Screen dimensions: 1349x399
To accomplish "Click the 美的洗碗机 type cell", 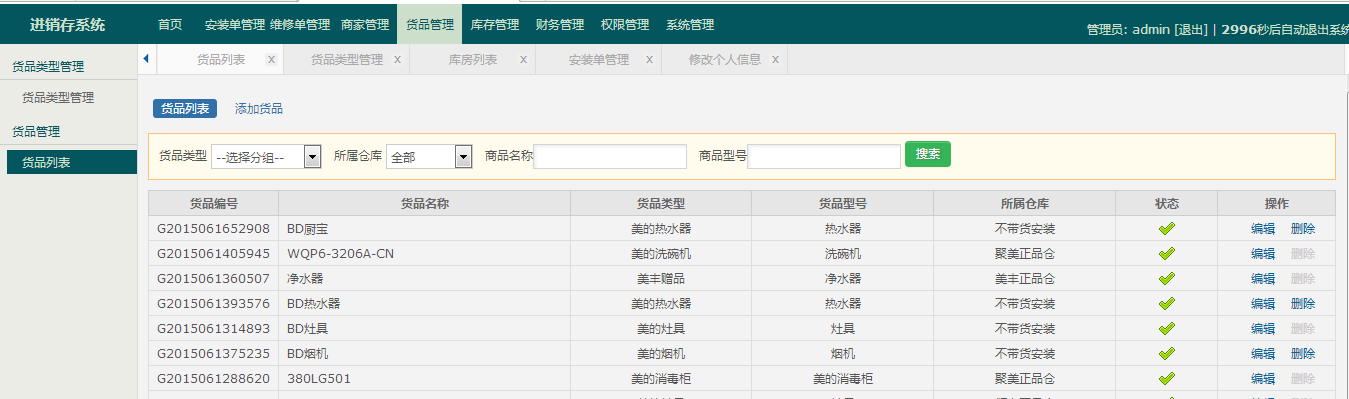I will point(661,254).
